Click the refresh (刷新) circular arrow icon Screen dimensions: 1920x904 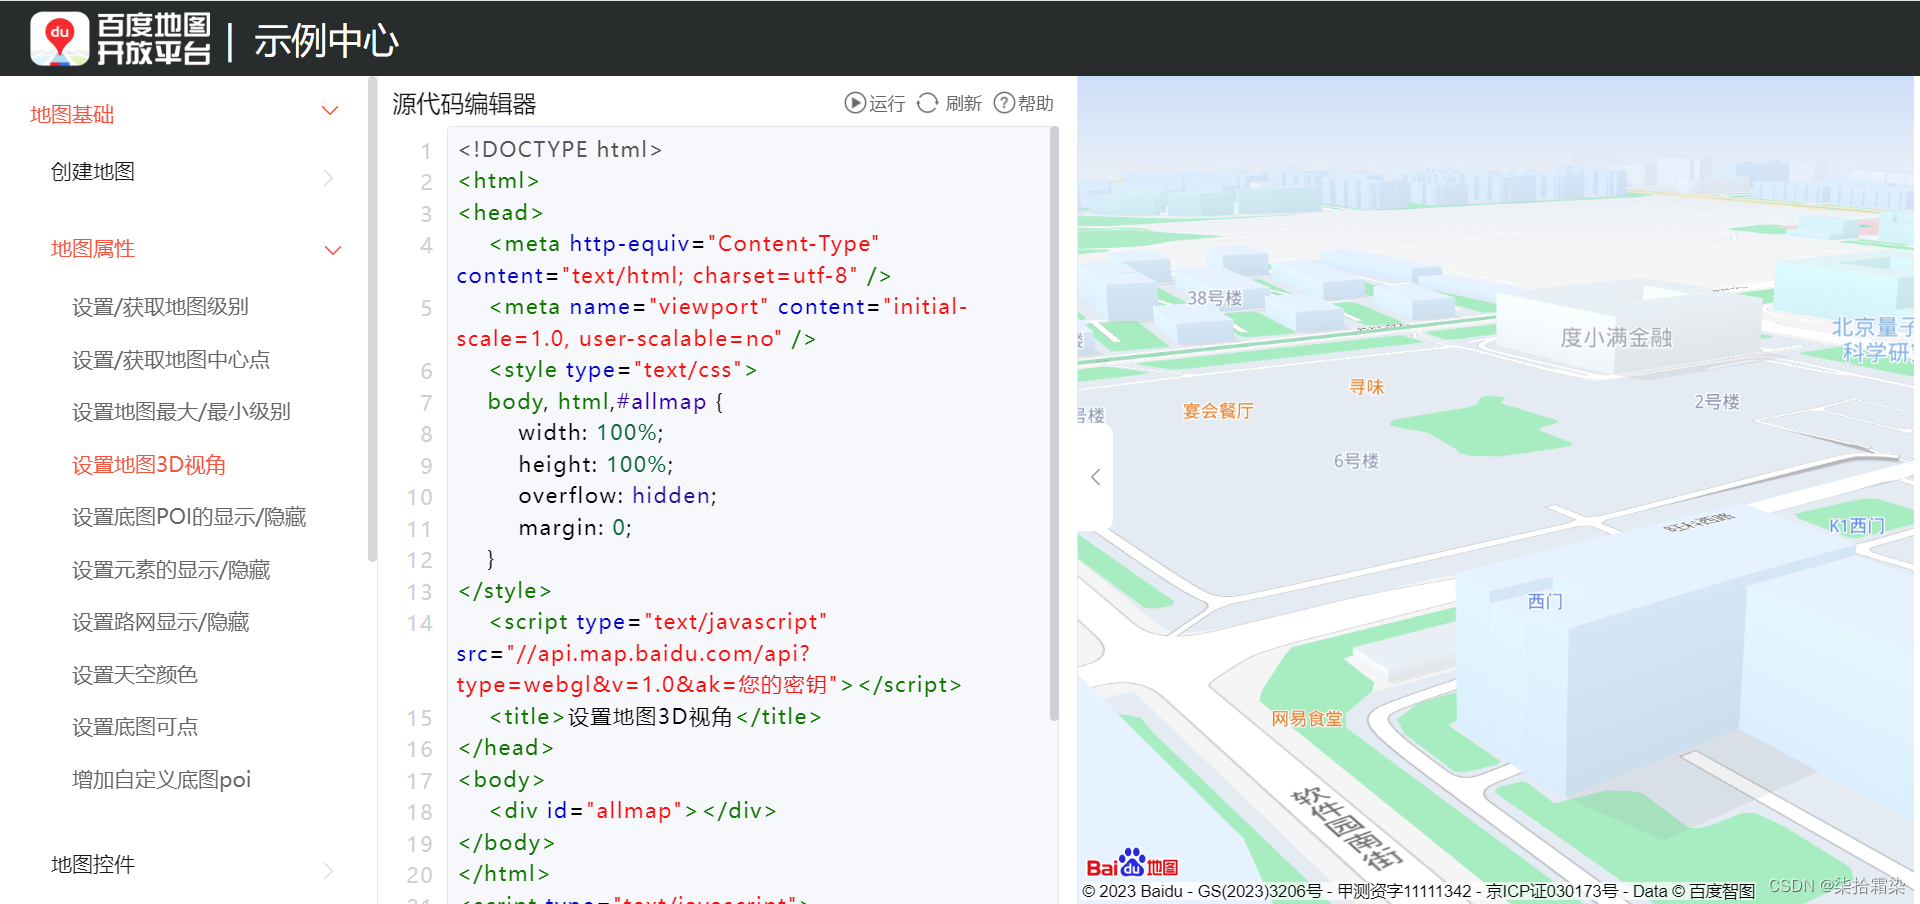(x=928, y=103)
